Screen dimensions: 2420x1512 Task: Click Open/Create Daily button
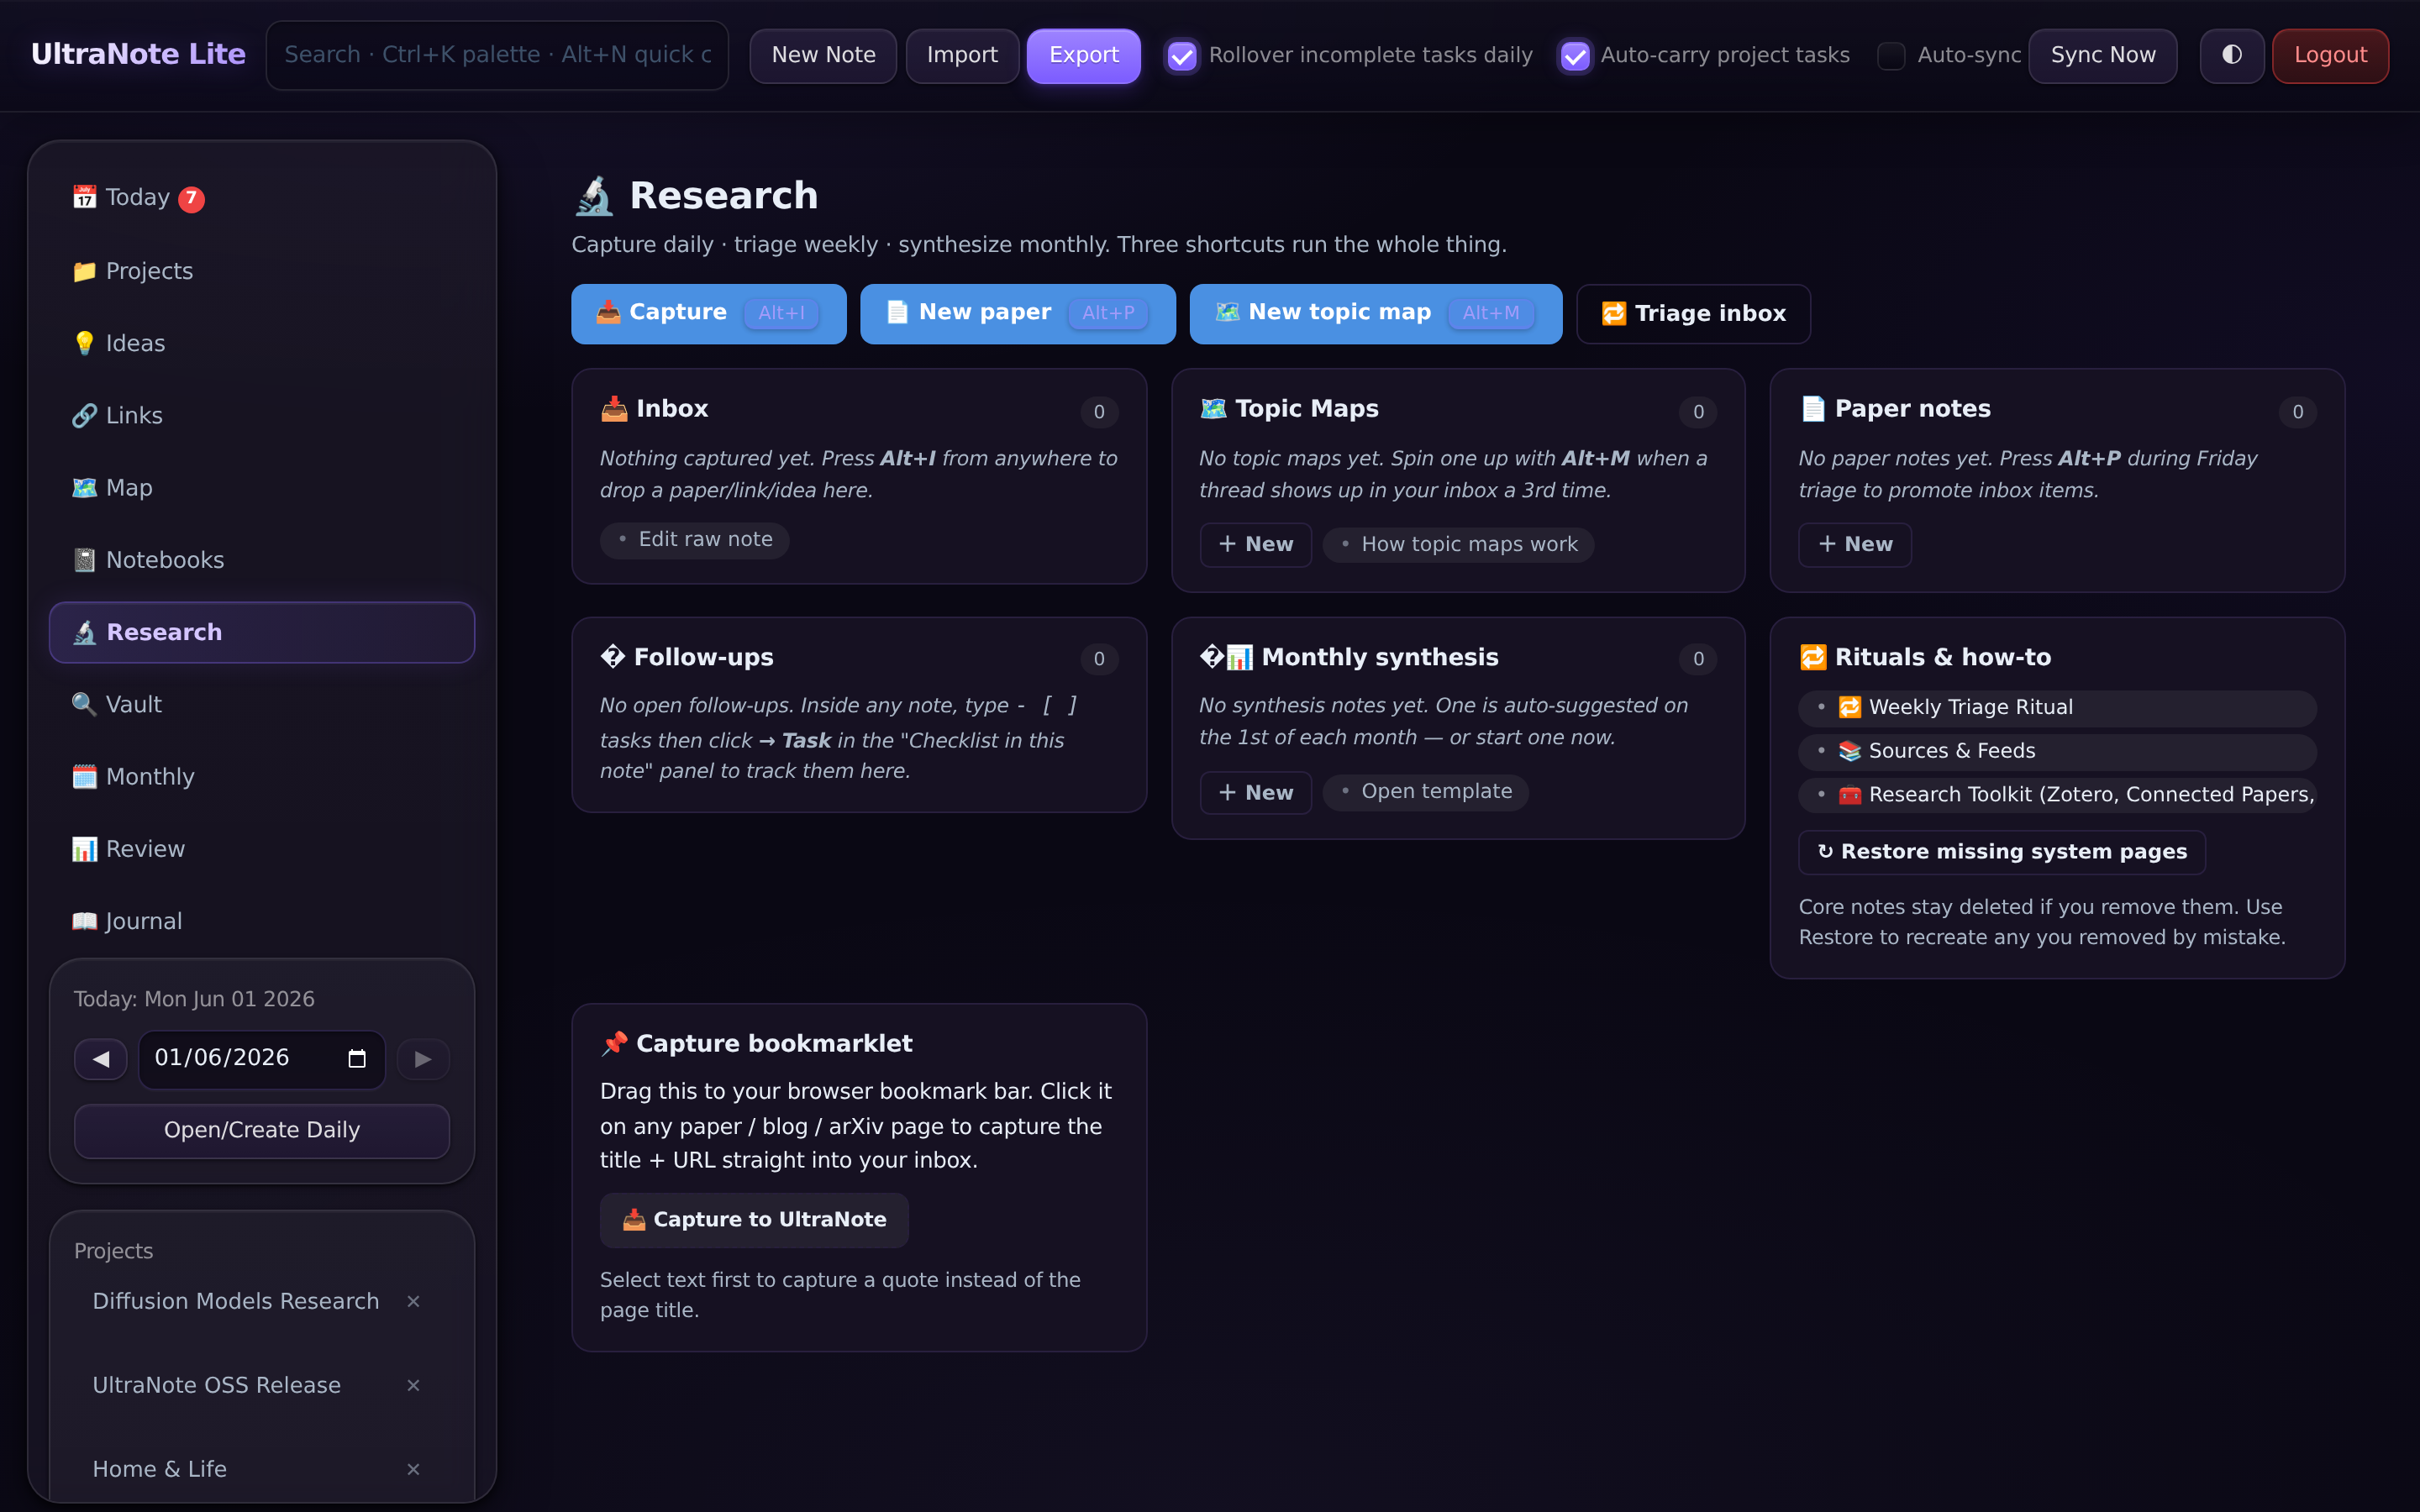click(x=262, y=1131)
